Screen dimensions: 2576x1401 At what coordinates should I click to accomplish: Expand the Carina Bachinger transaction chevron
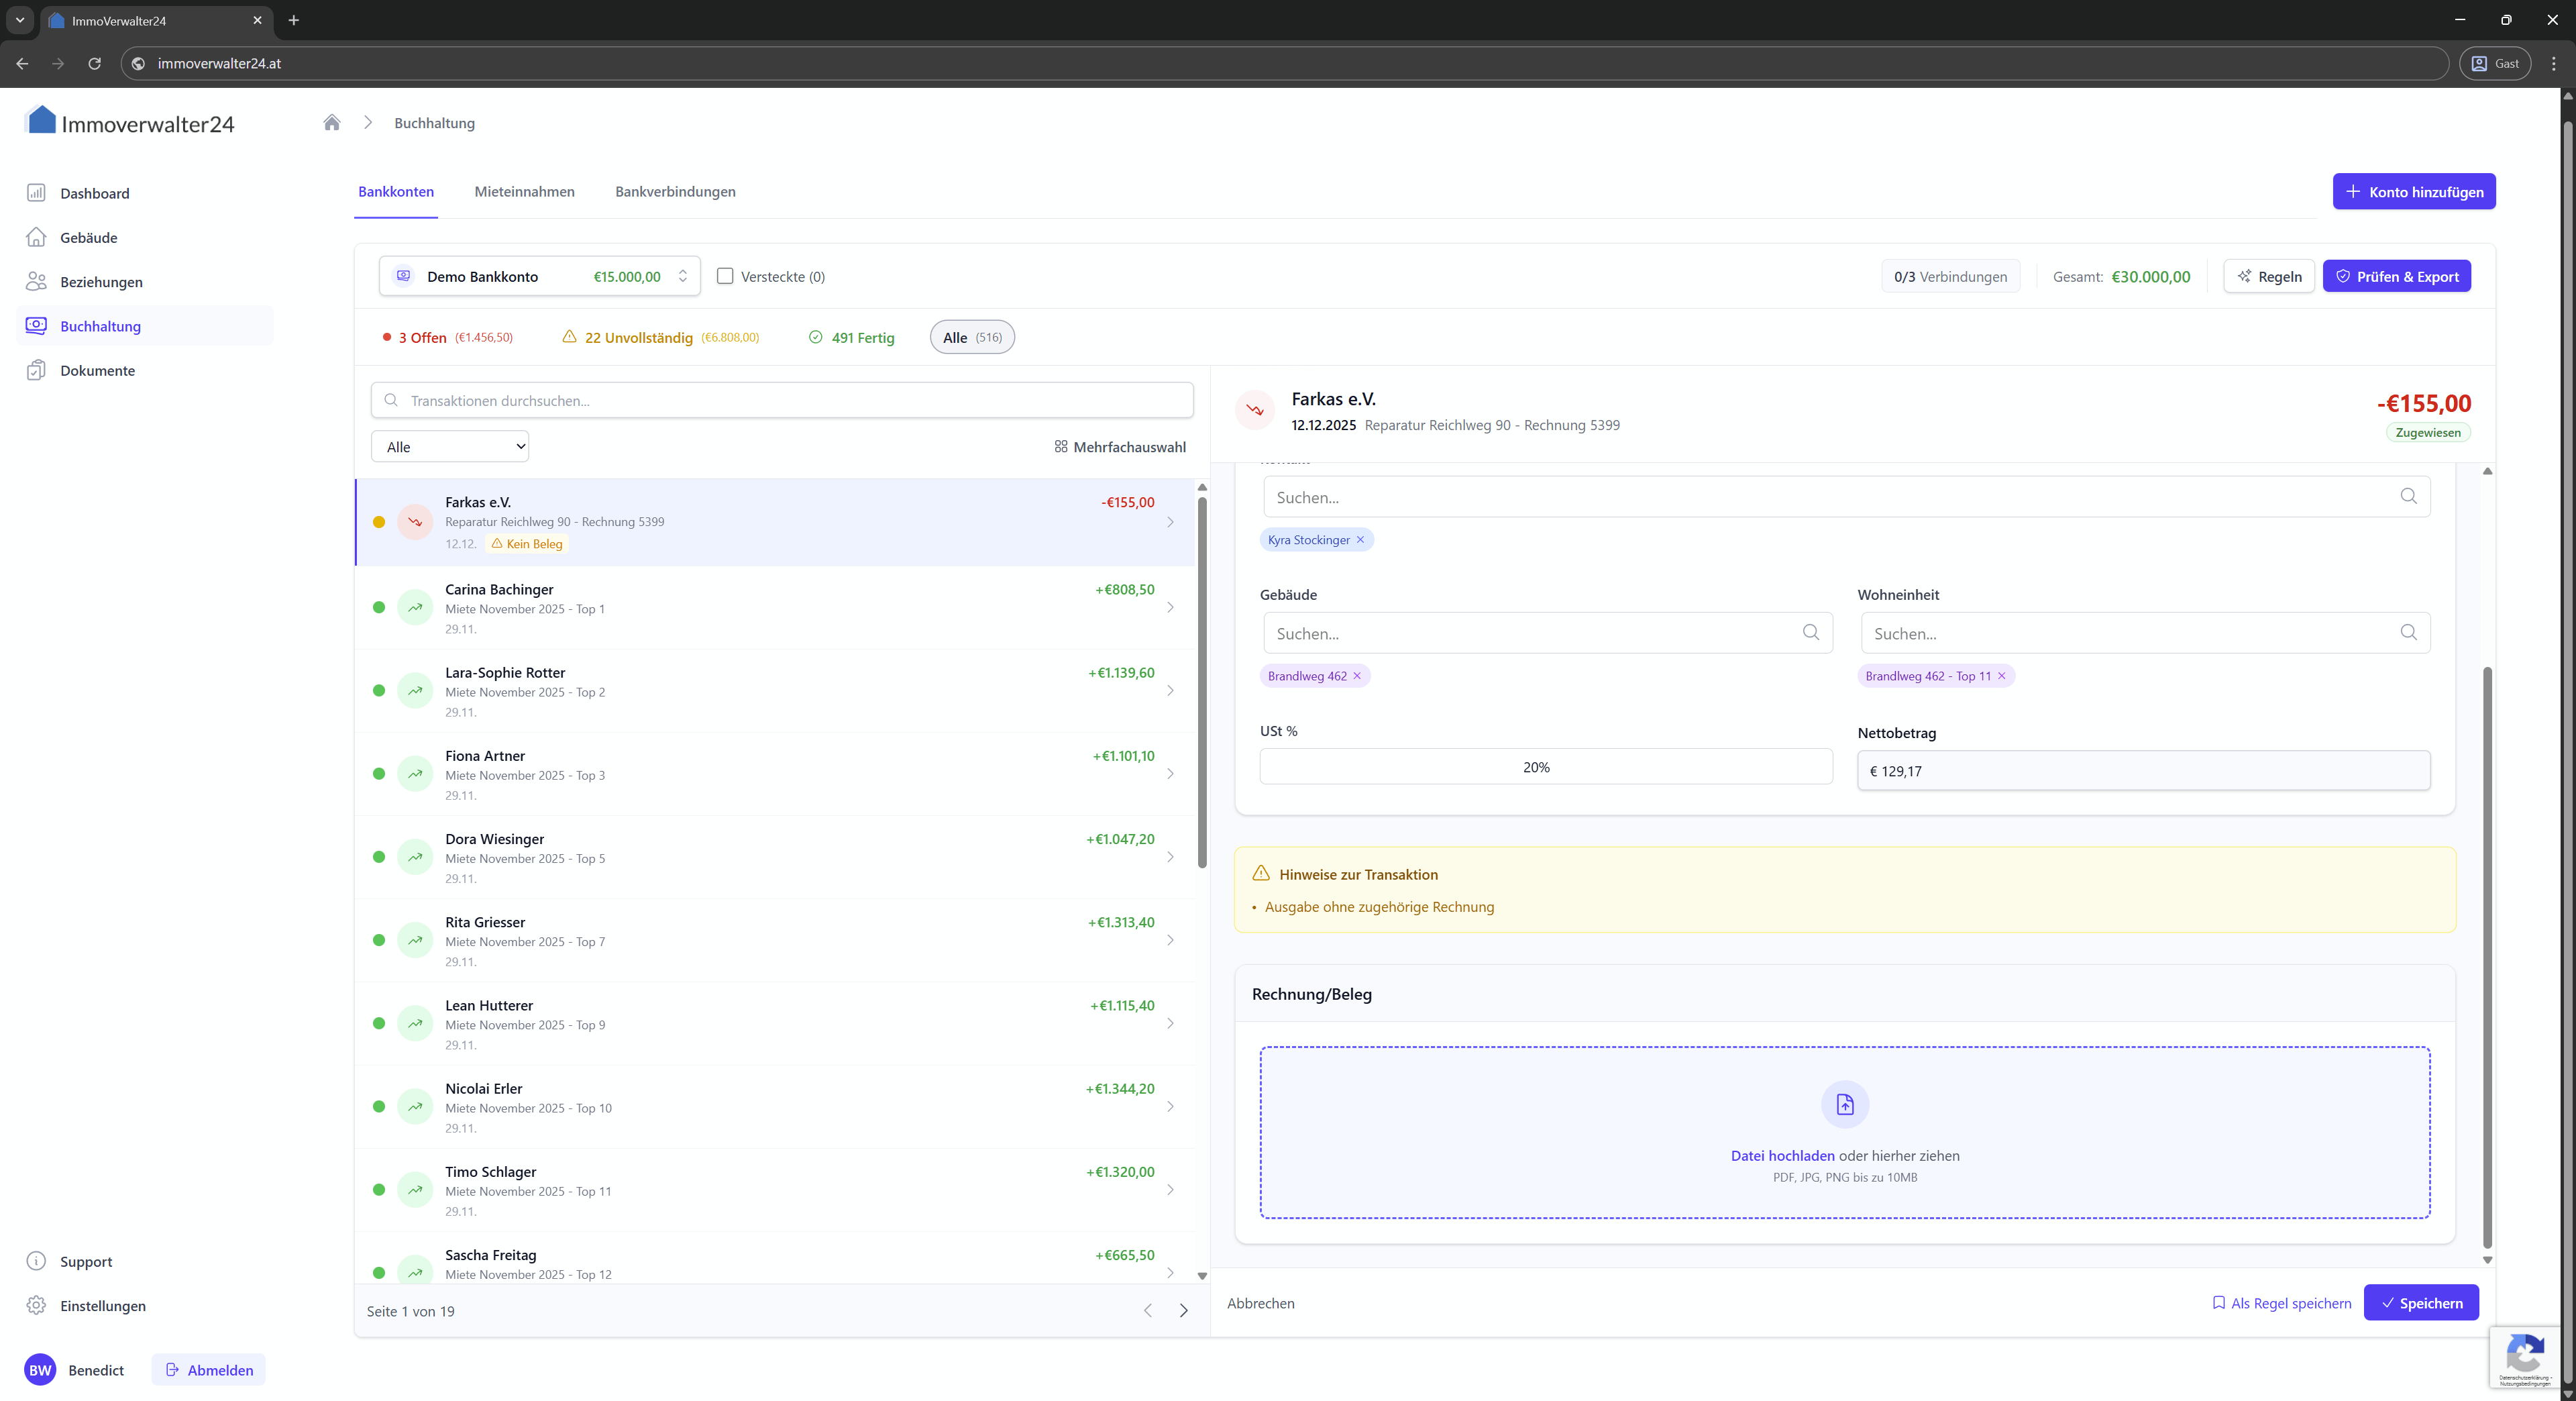[1170, 608]
